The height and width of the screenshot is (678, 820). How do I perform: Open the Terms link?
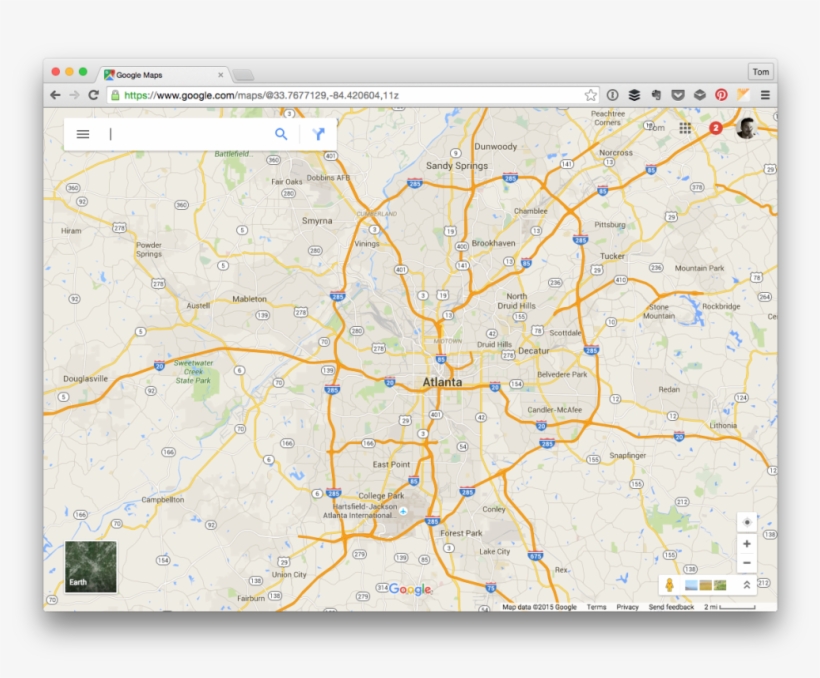click(x=597, y=606)
